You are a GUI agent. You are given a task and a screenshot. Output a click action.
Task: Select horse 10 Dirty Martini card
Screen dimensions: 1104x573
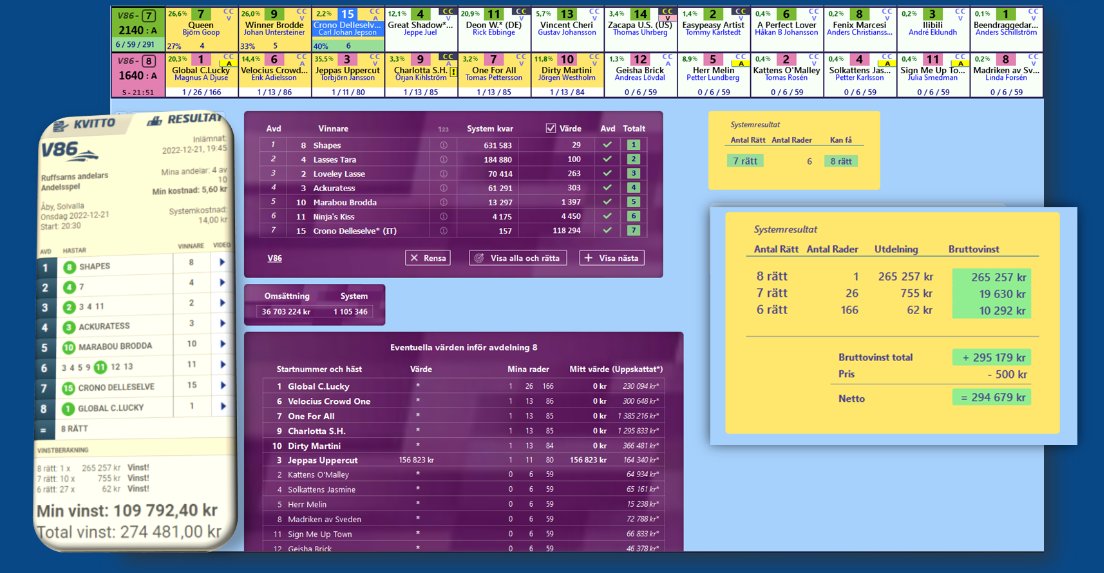tap(567, 75)
